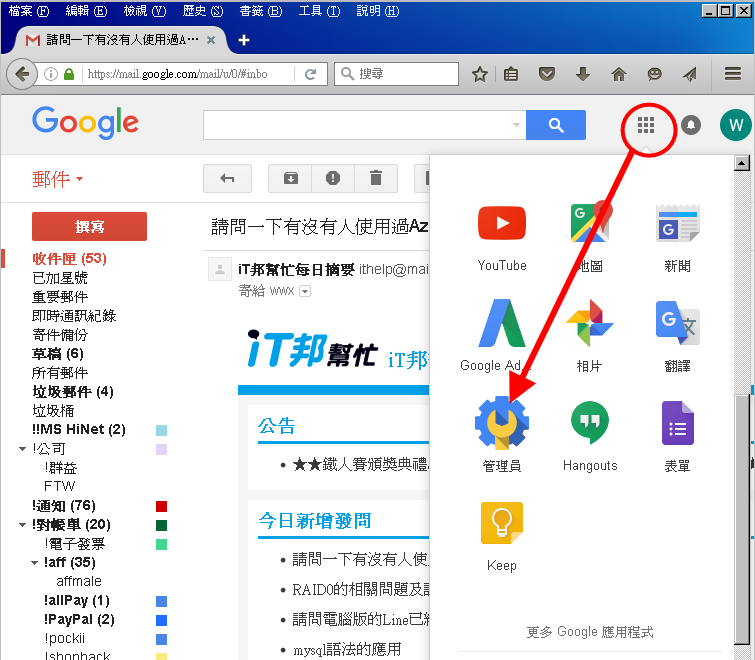Click the red color swatch for !通知
Viewport: 755px width, 660px height.
161,506
